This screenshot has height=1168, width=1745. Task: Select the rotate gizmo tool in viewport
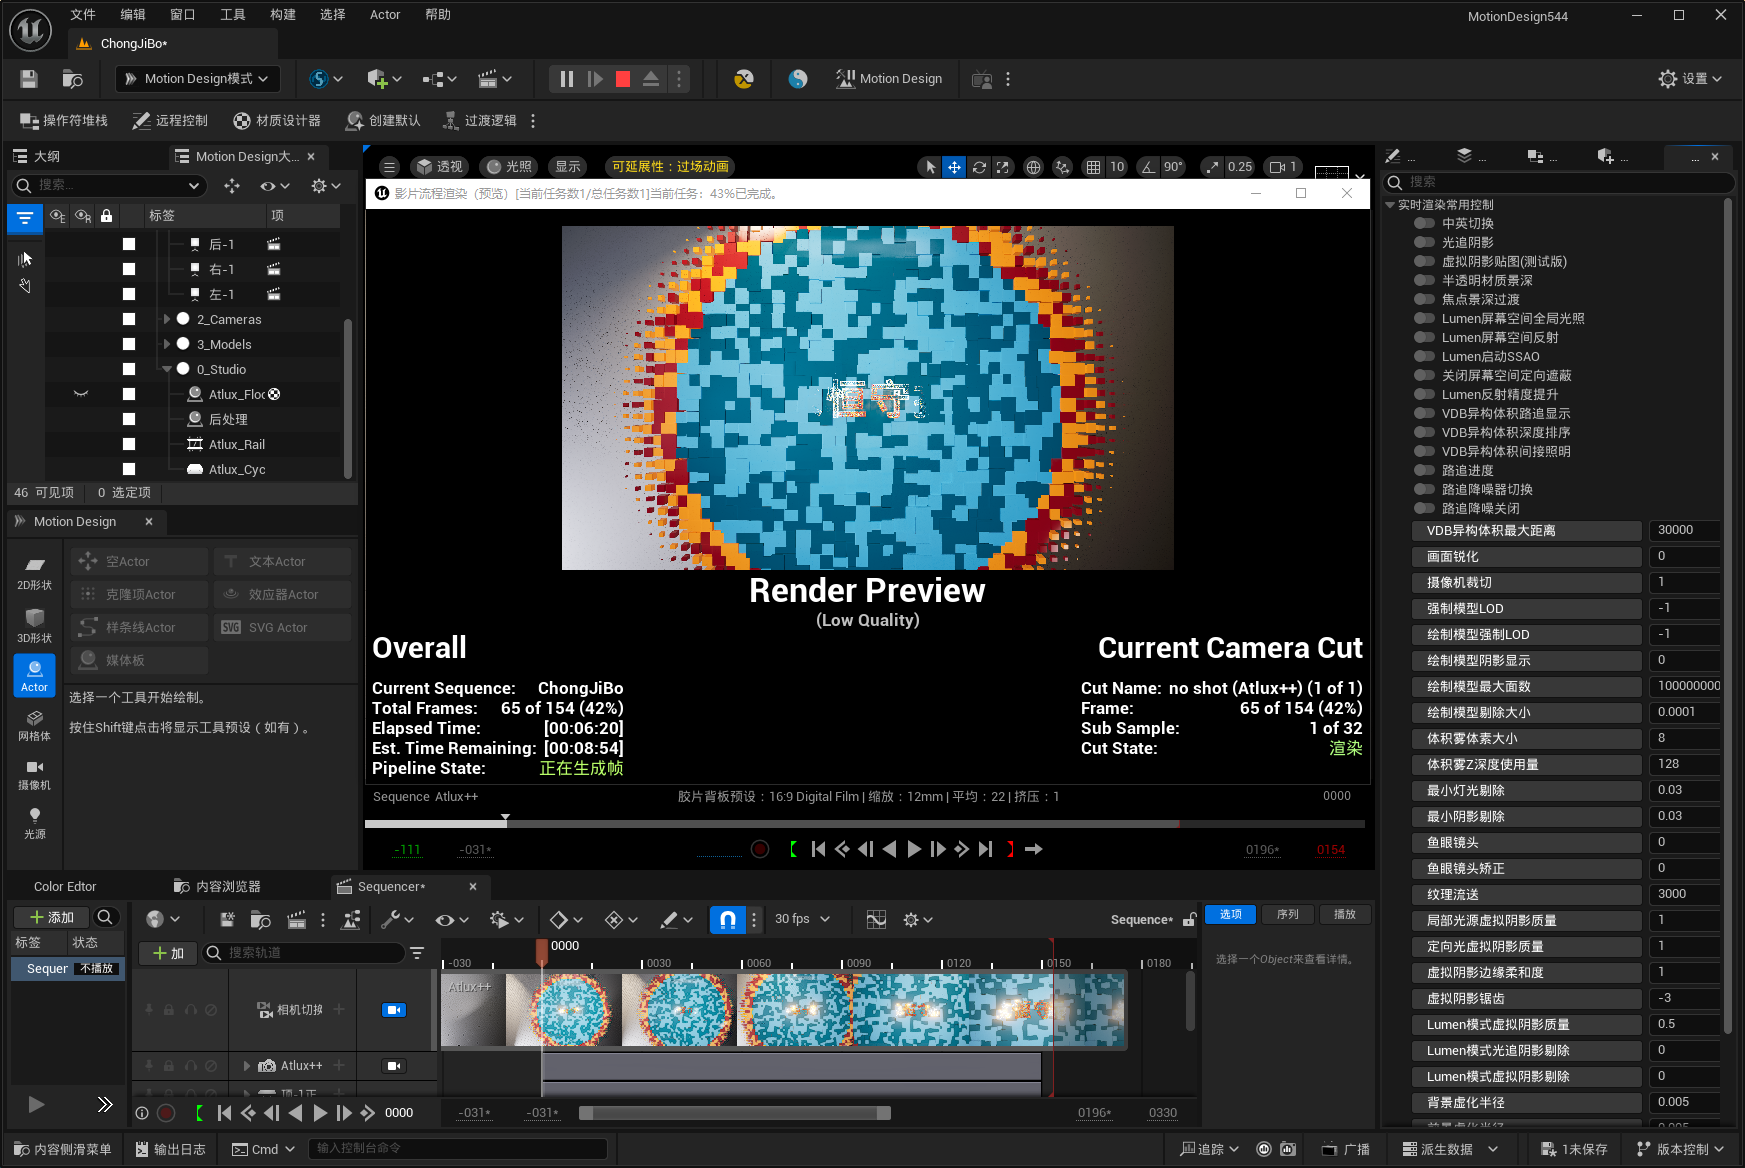(979, 167)
